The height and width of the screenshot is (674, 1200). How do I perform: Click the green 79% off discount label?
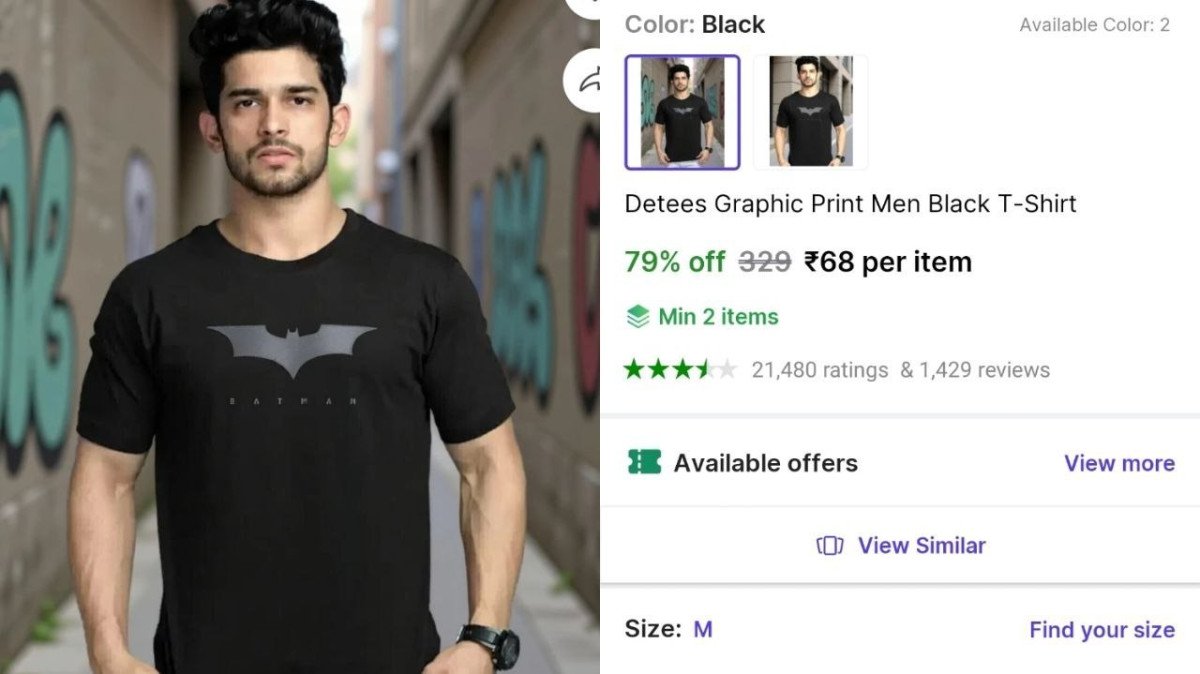coord(675,262)
